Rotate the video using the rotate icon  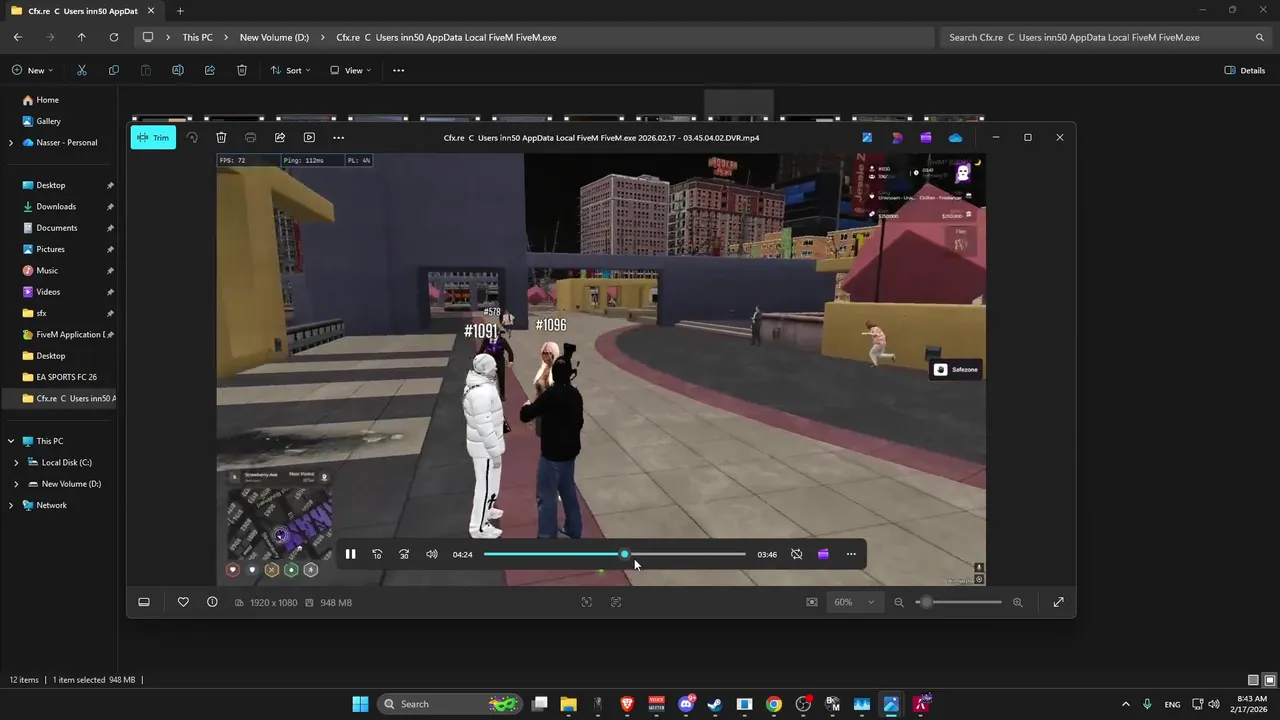point(192,138)
